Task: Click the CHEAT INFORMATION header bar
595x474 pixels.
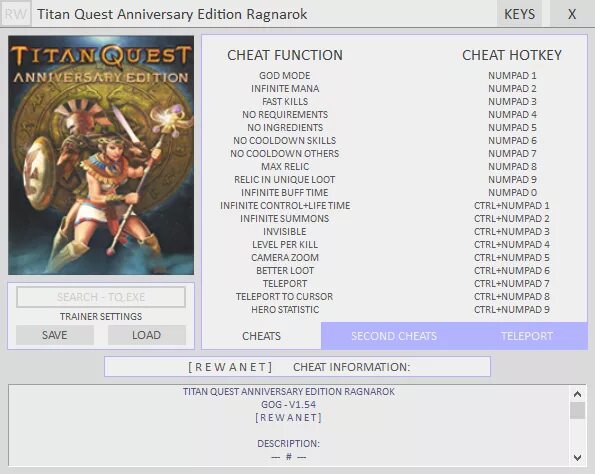Action: click(298, 367)
